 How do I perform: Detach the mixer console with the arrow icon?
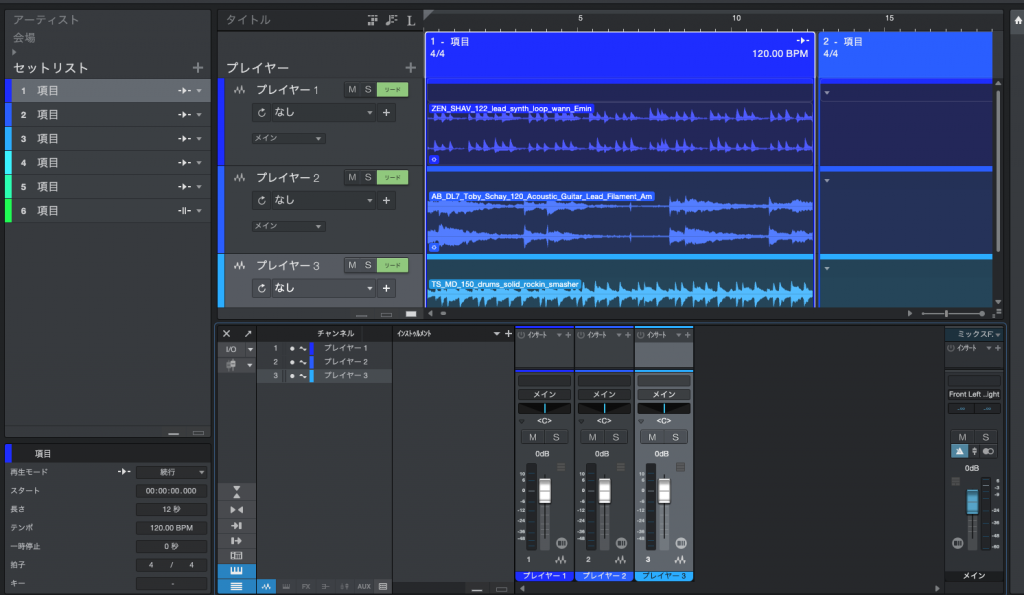coord(248,333)
